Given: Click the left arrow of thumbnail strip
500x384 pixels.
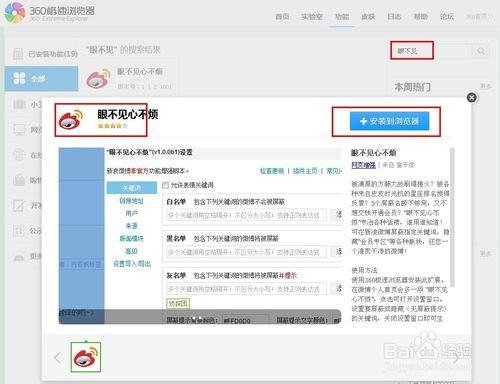Looking at the screenshot, I should coord(57,358).
